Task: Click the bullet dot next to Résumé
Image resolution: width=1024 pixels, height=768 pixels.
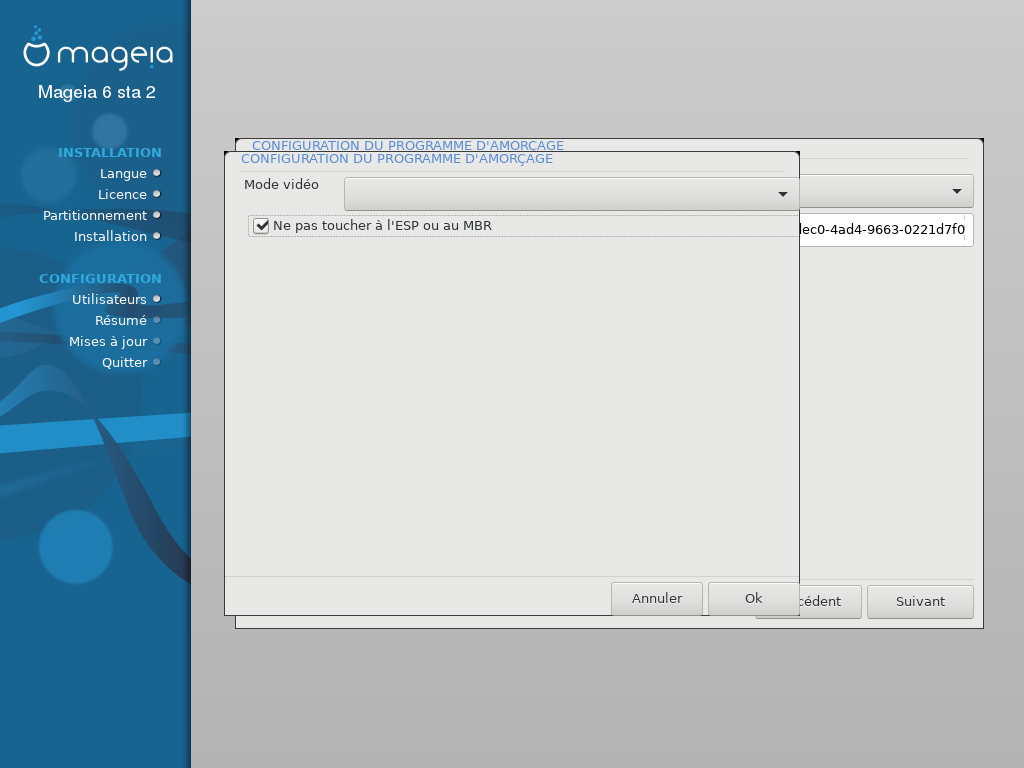Action: 157,320
